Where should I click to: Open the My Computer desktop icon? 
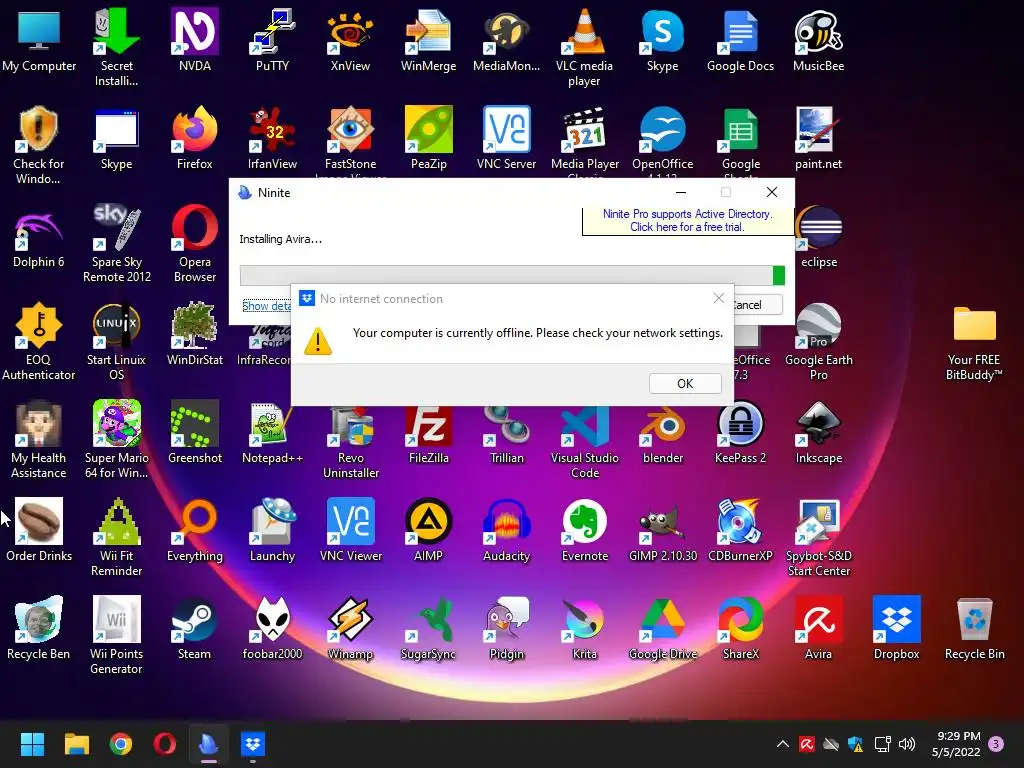coord(39,41)
